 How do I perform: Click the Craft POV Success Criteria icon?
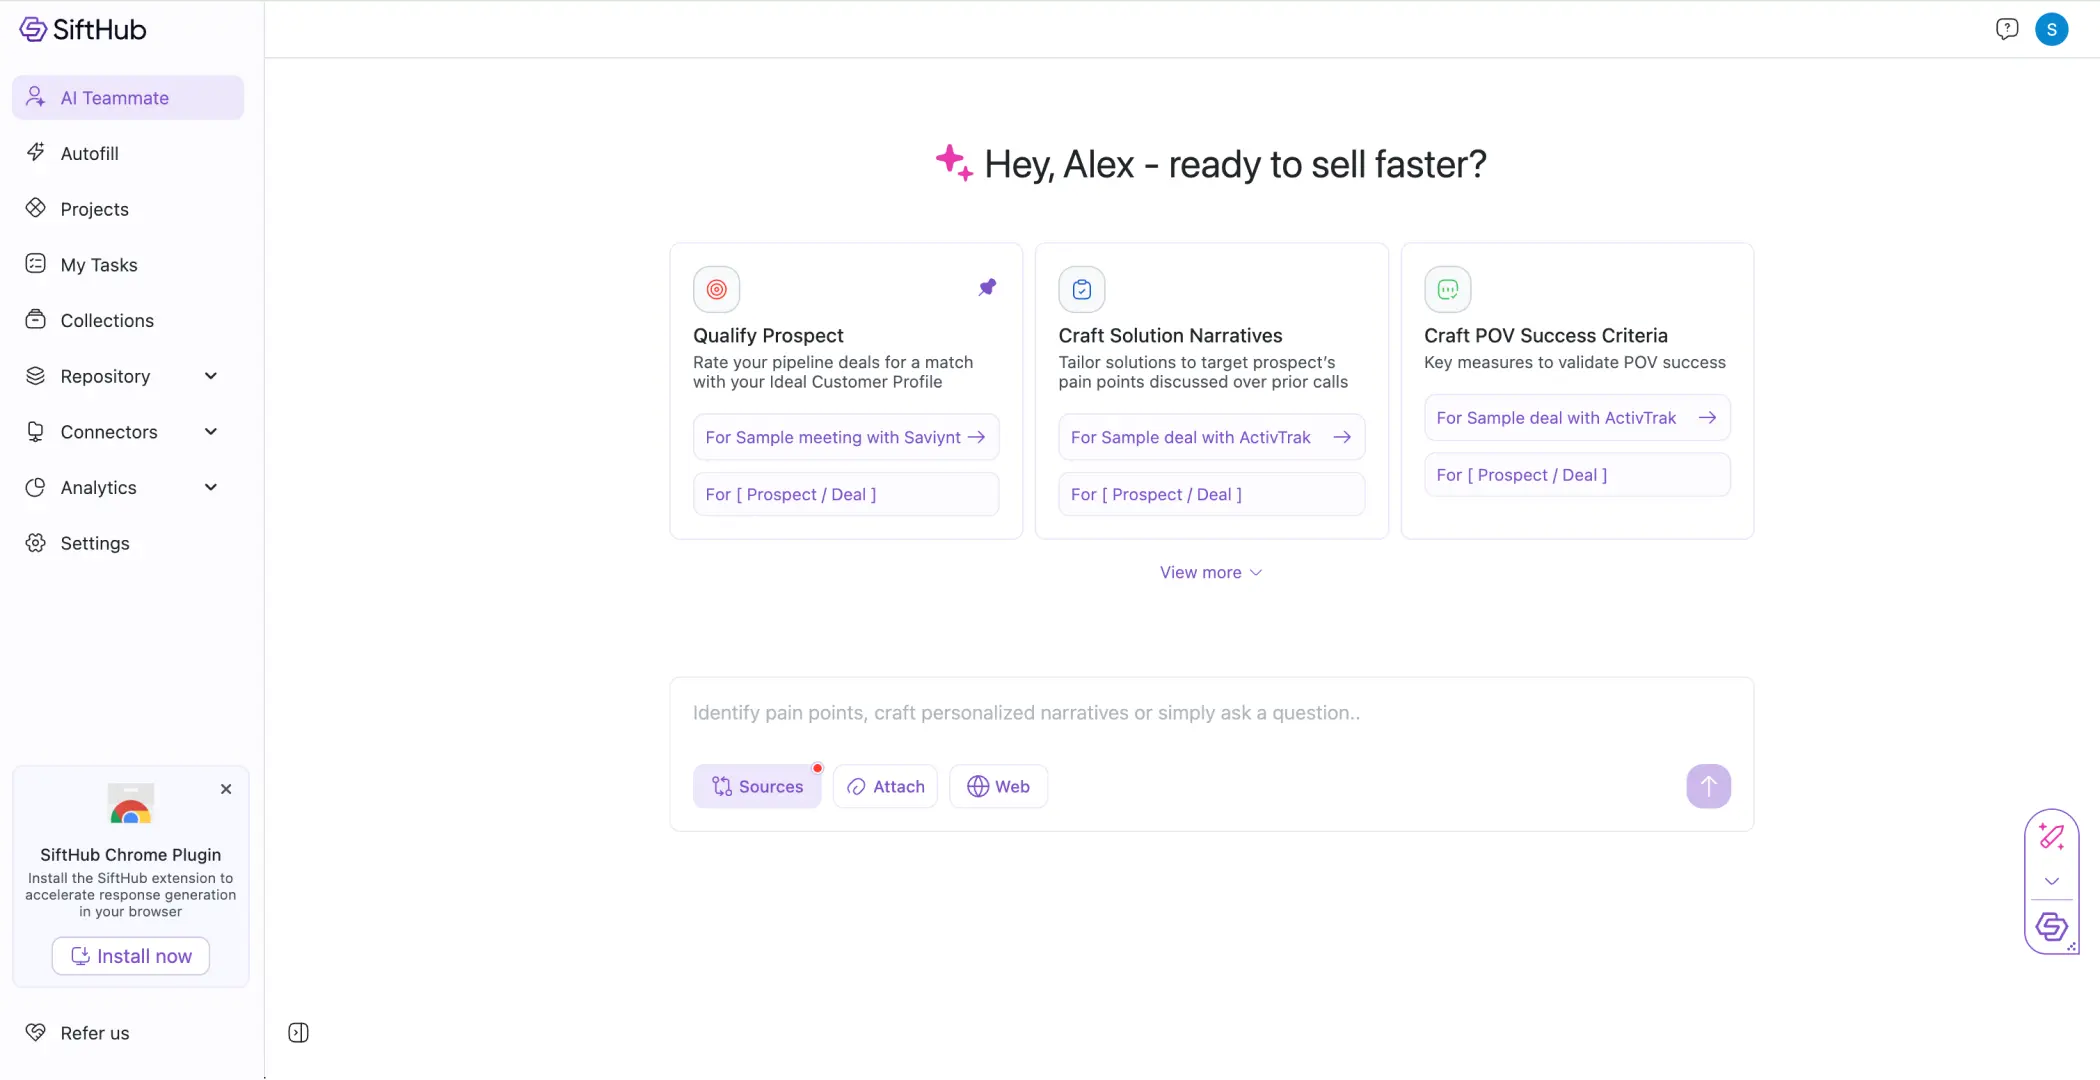tap(1448, 290)
